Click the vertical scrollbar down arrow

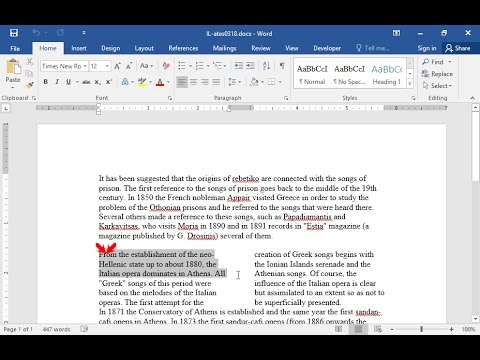(476, 318)
